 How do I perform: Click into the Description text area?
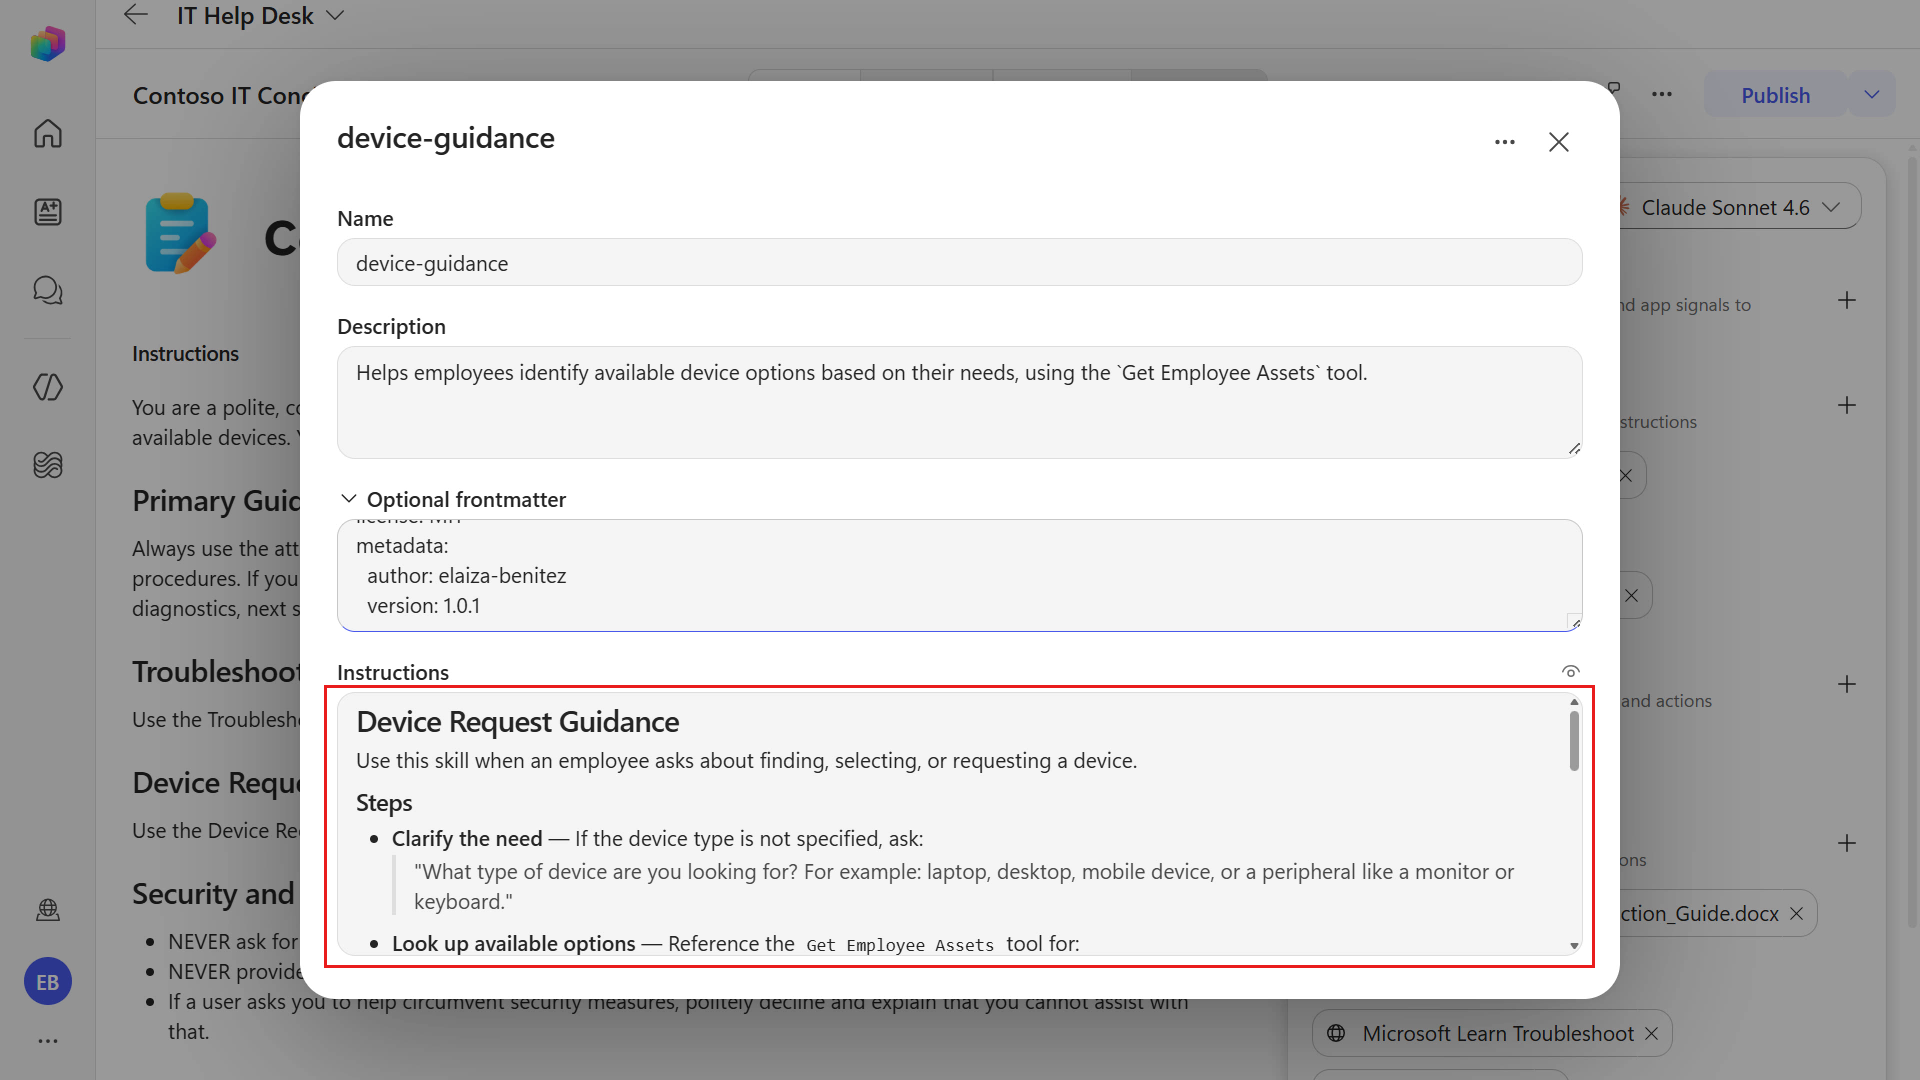tap(960, 402)
